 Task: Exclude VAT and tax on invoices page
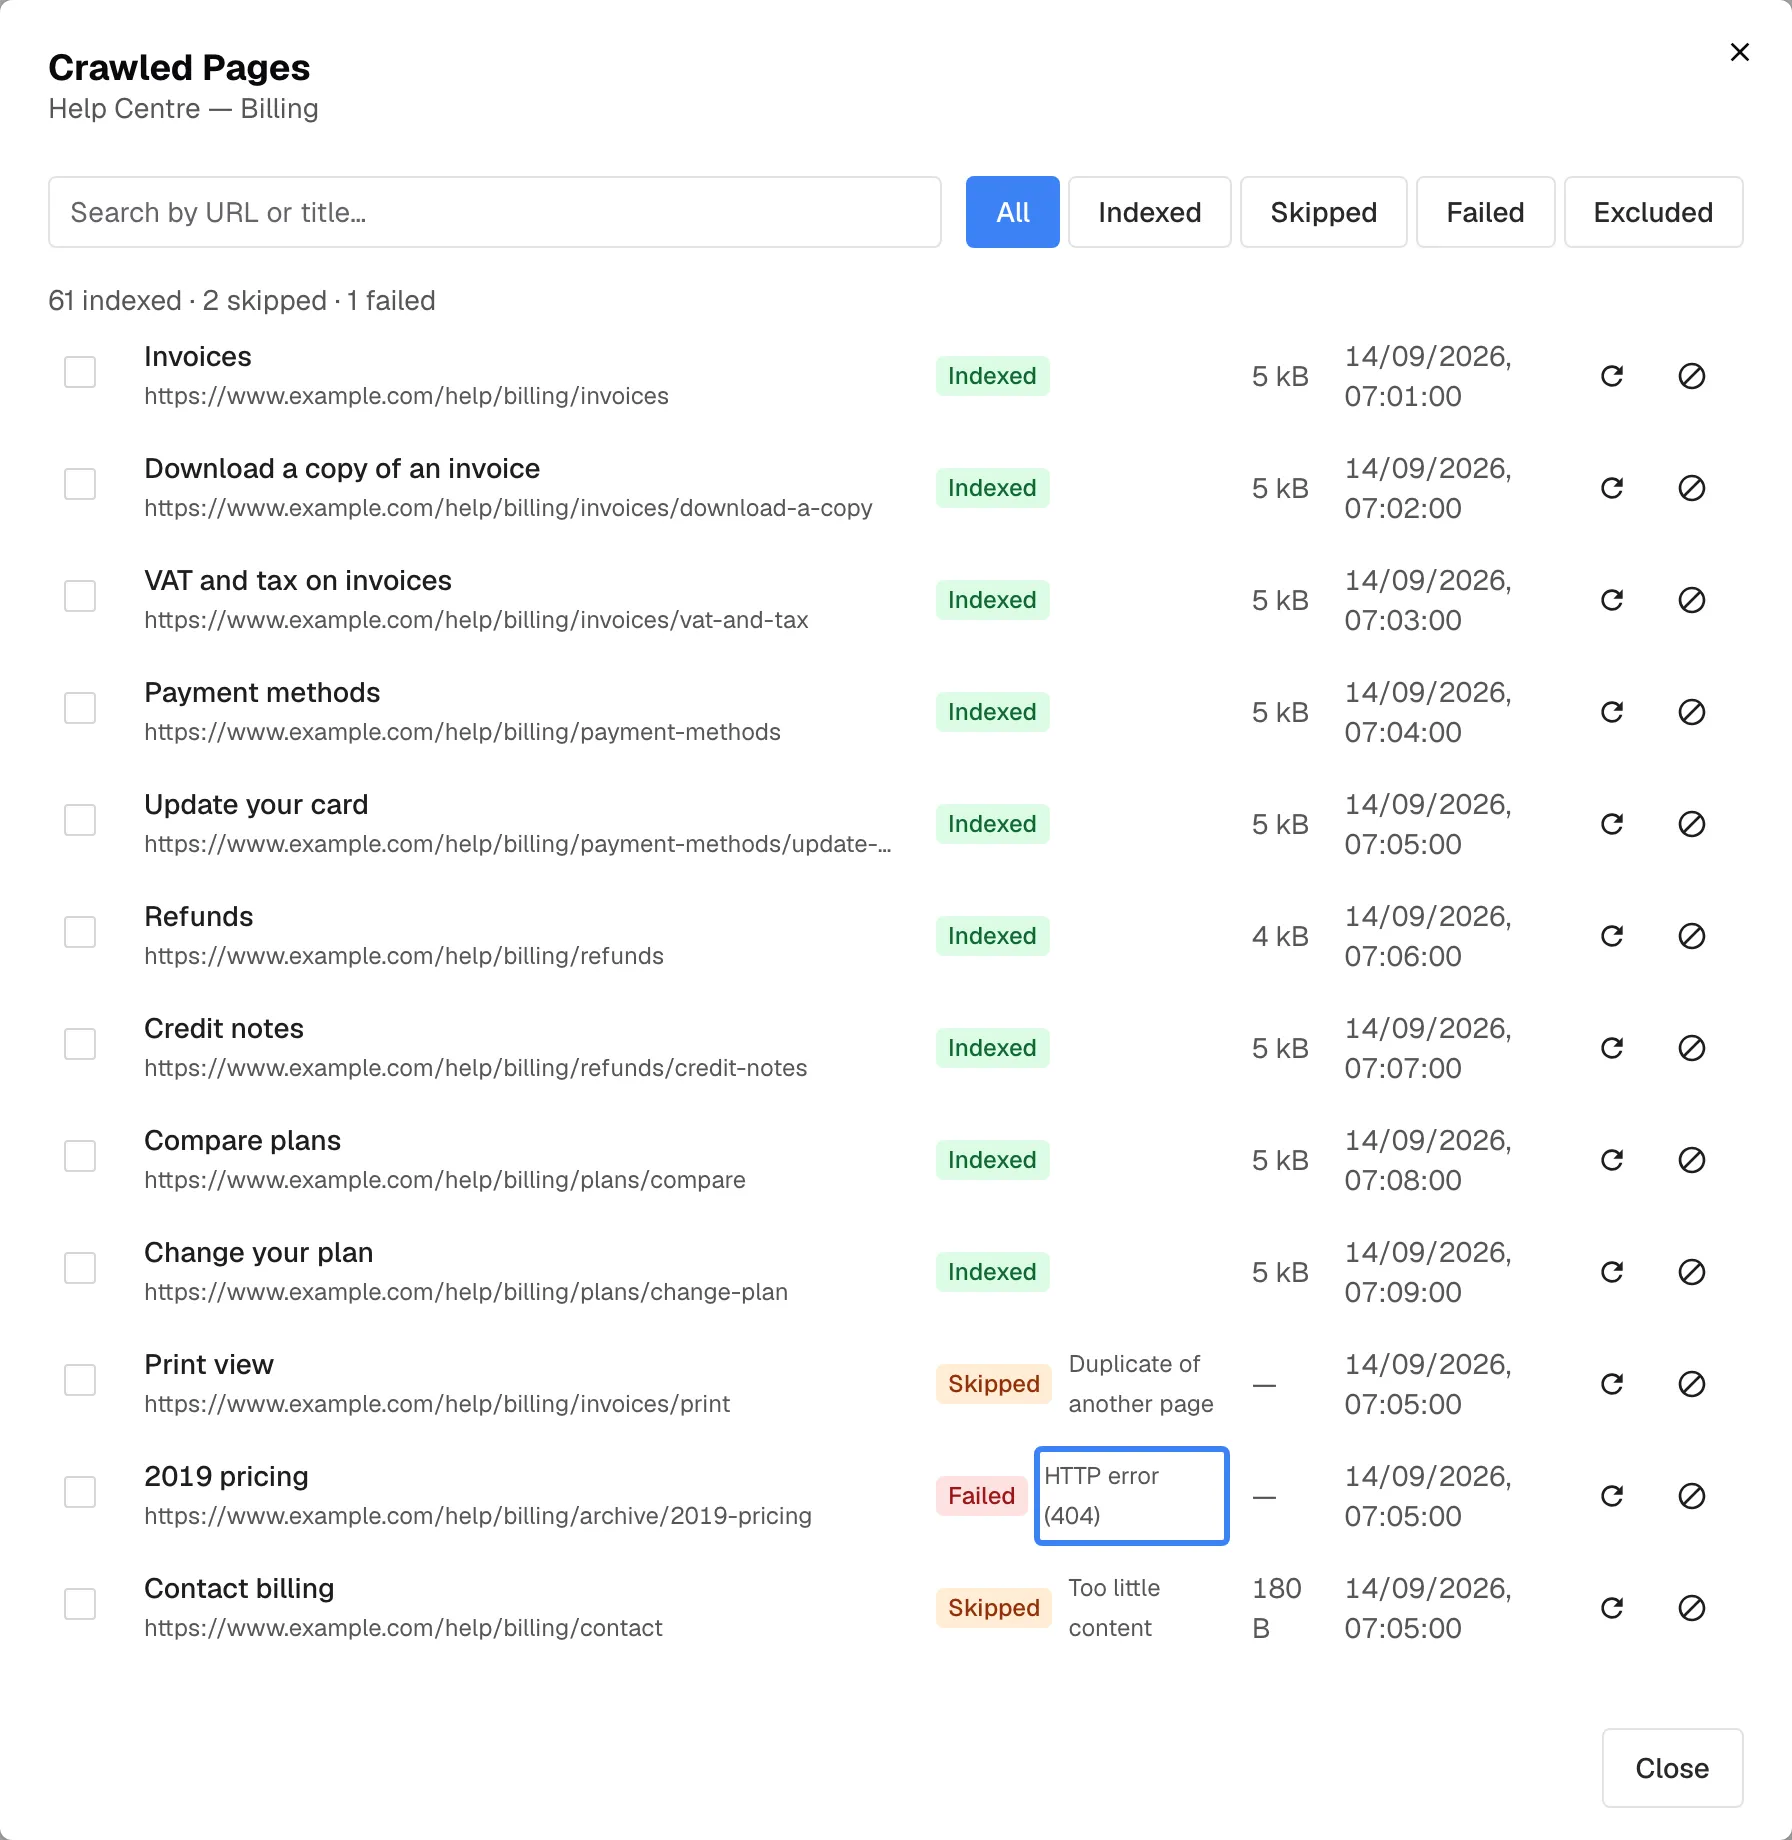coord(1692,600)
